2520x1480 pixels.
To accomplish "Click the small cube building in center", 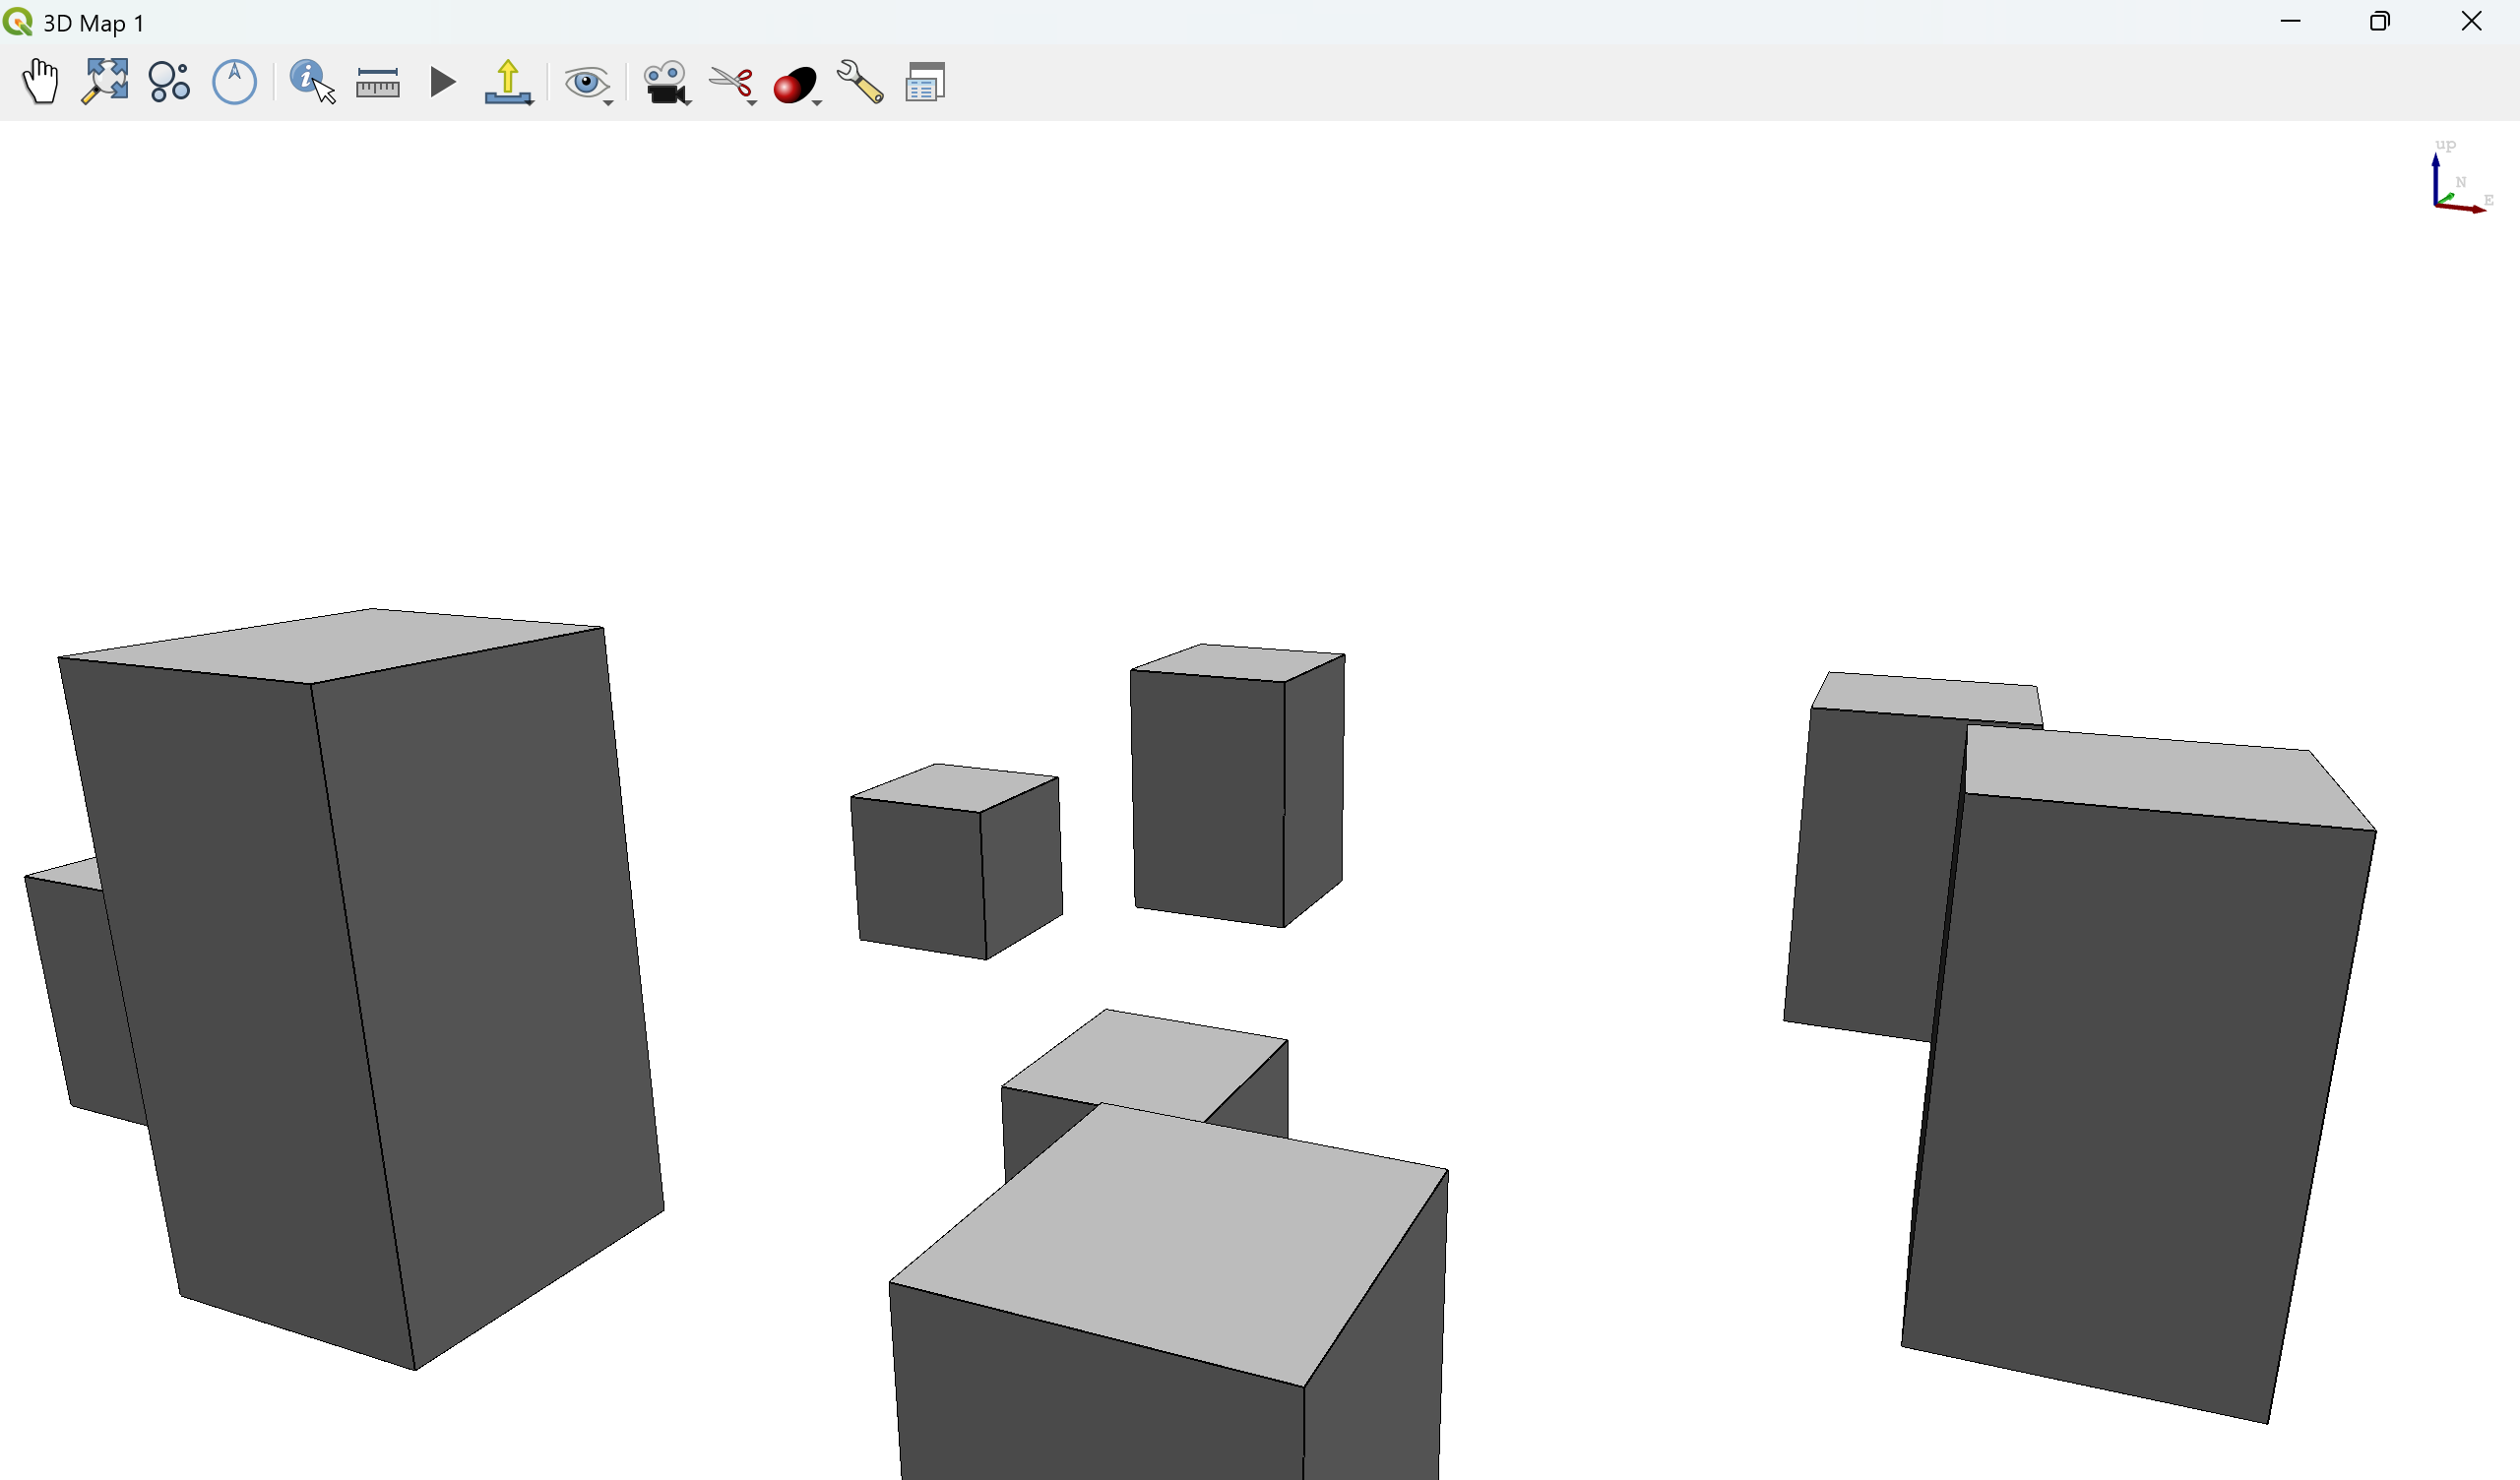I will pos(956,862).
